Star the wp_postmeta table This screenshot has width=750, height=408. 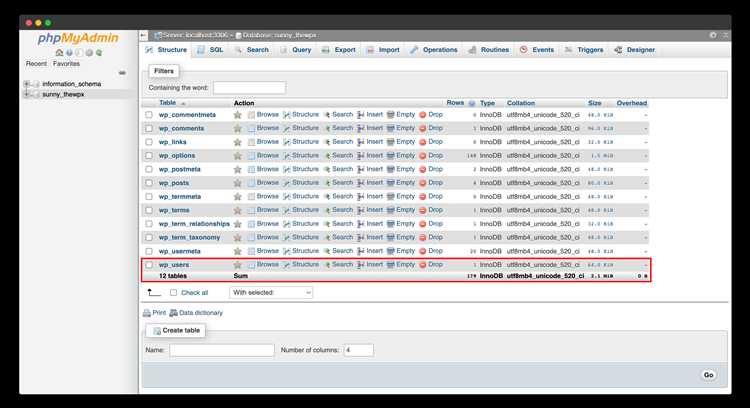coord(237,169)
